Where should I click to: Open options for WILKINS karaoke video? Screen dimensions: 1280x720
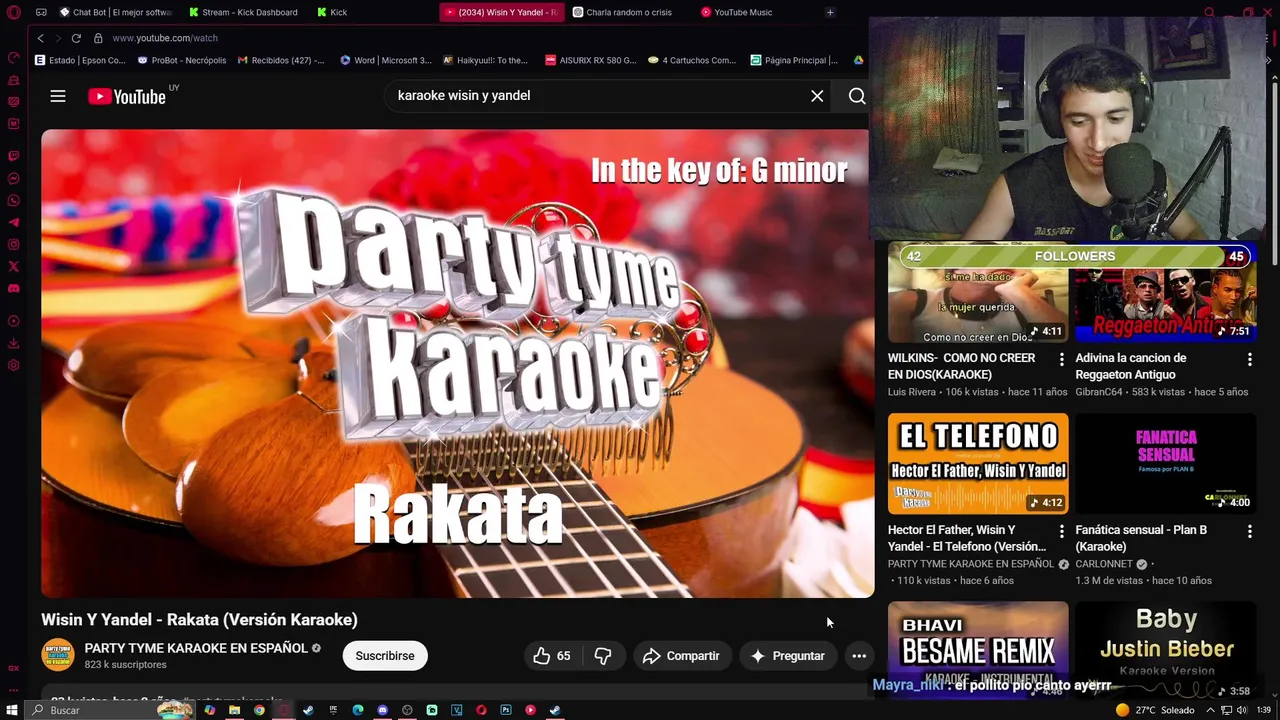tap(1062, 359)
